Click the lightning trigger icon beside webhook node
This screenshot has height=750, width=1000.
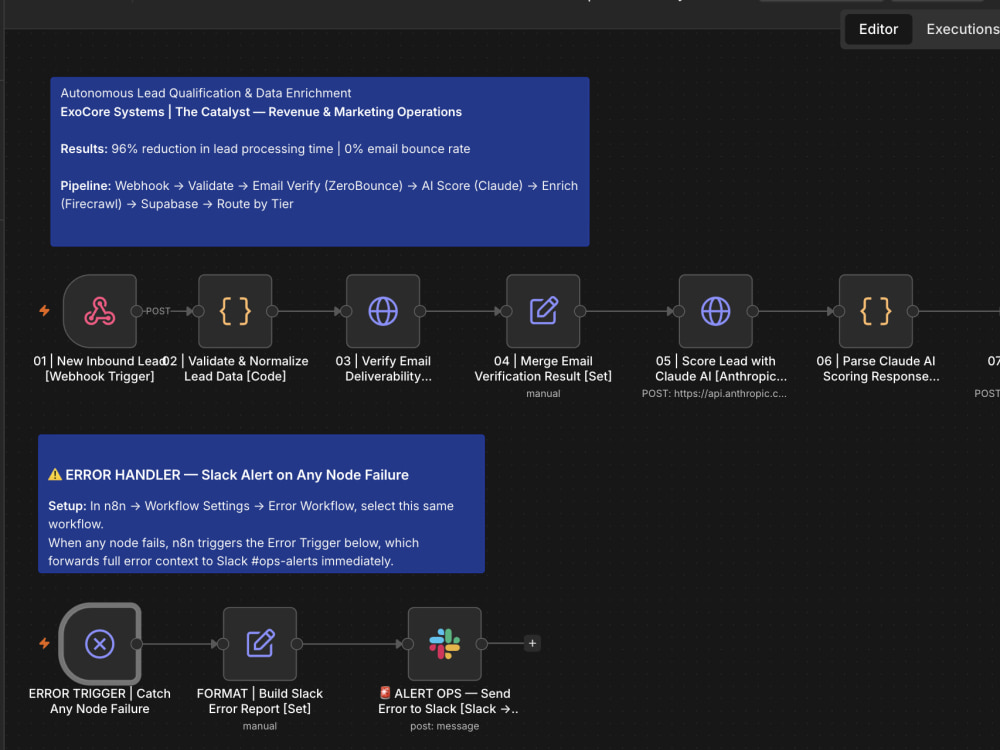(45, 311)
